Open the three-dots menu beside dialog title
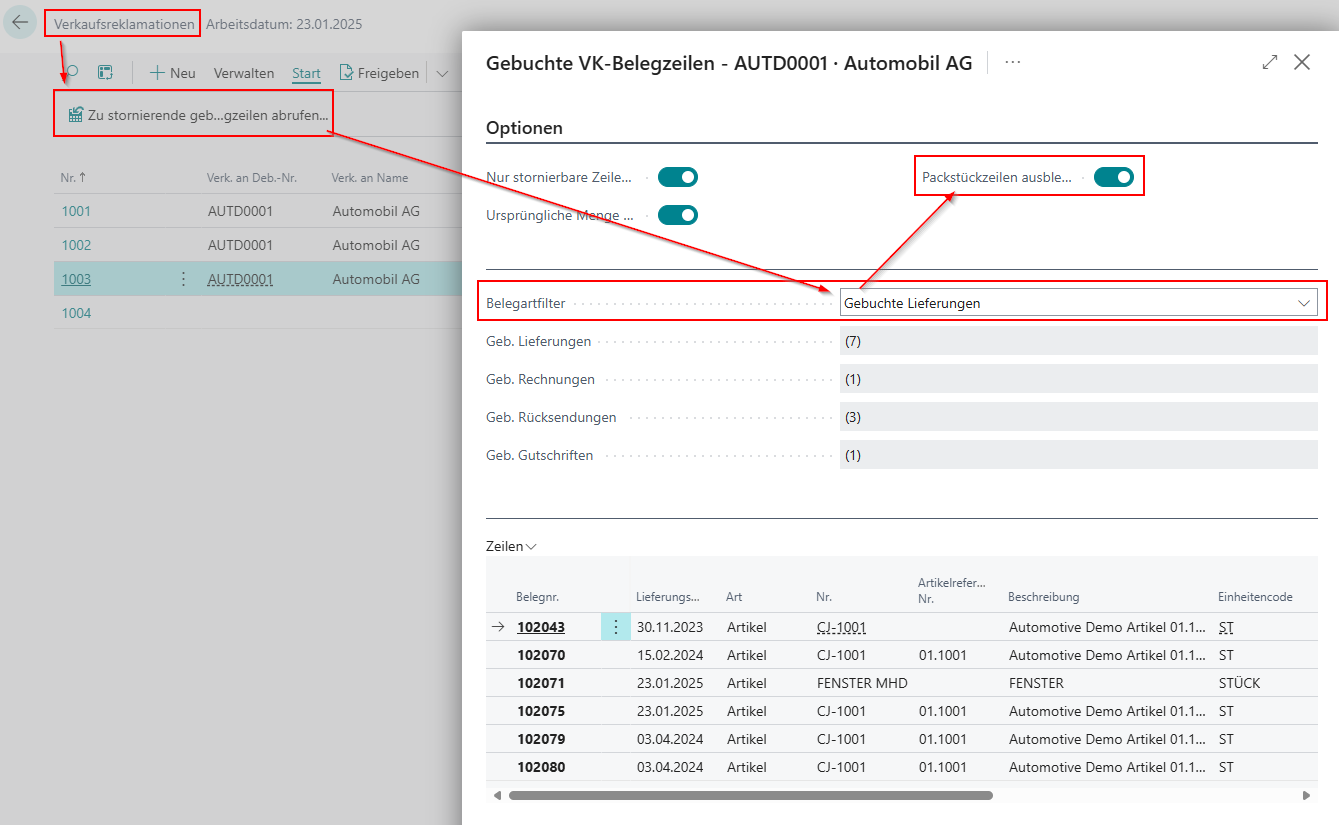 pyautogui.click(x=1013, y=62)
